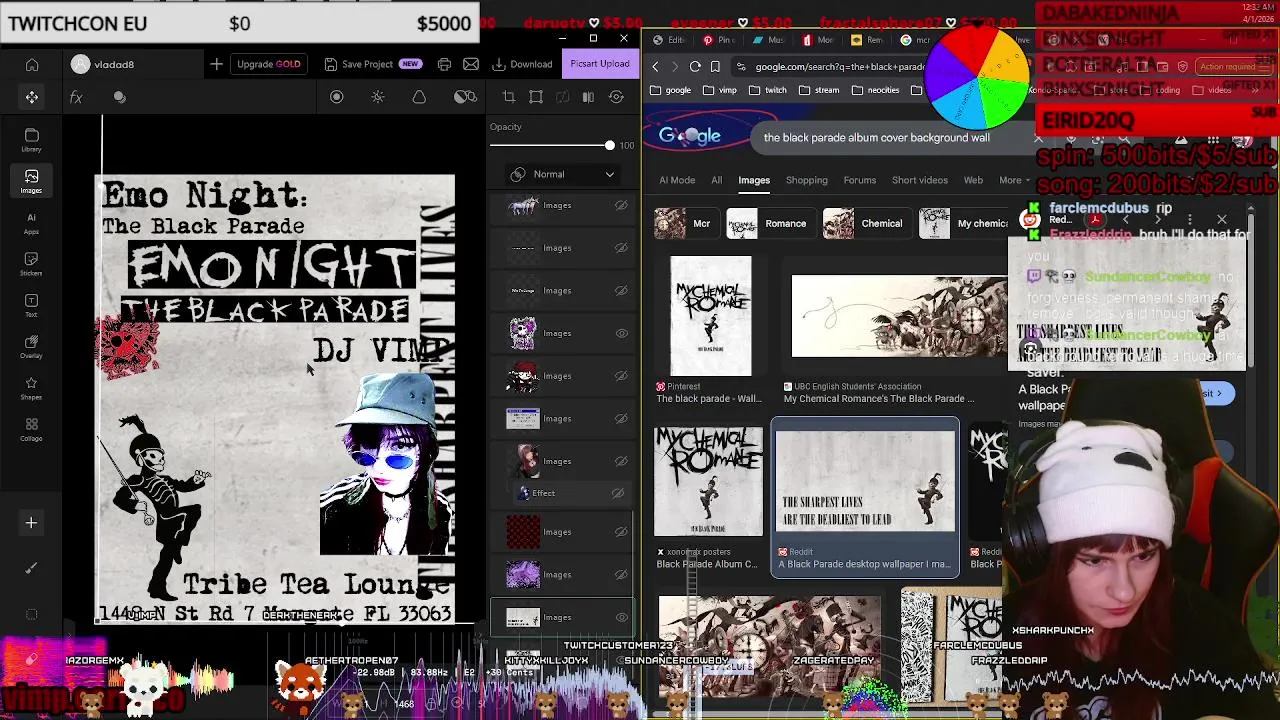This screenshot has height=720, width=1280.
Task: Select the Mcr suggestion chip
Action: 685,223
